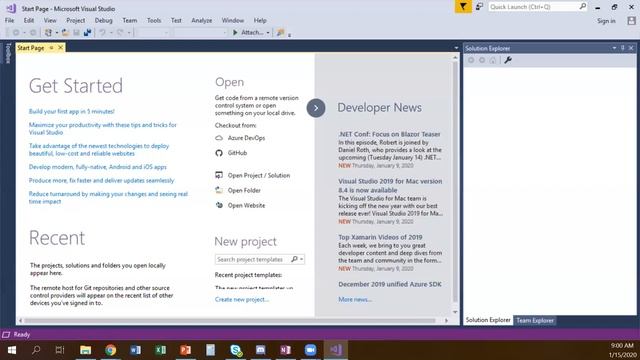Click the Redo toolbar icon

tap(120, 33)
